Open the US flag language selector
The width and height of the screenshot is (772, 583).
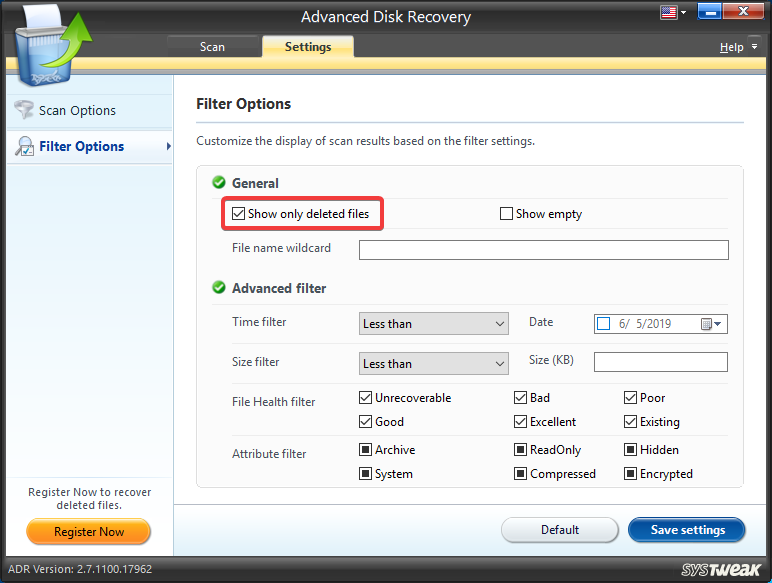[x=668, y=12]
